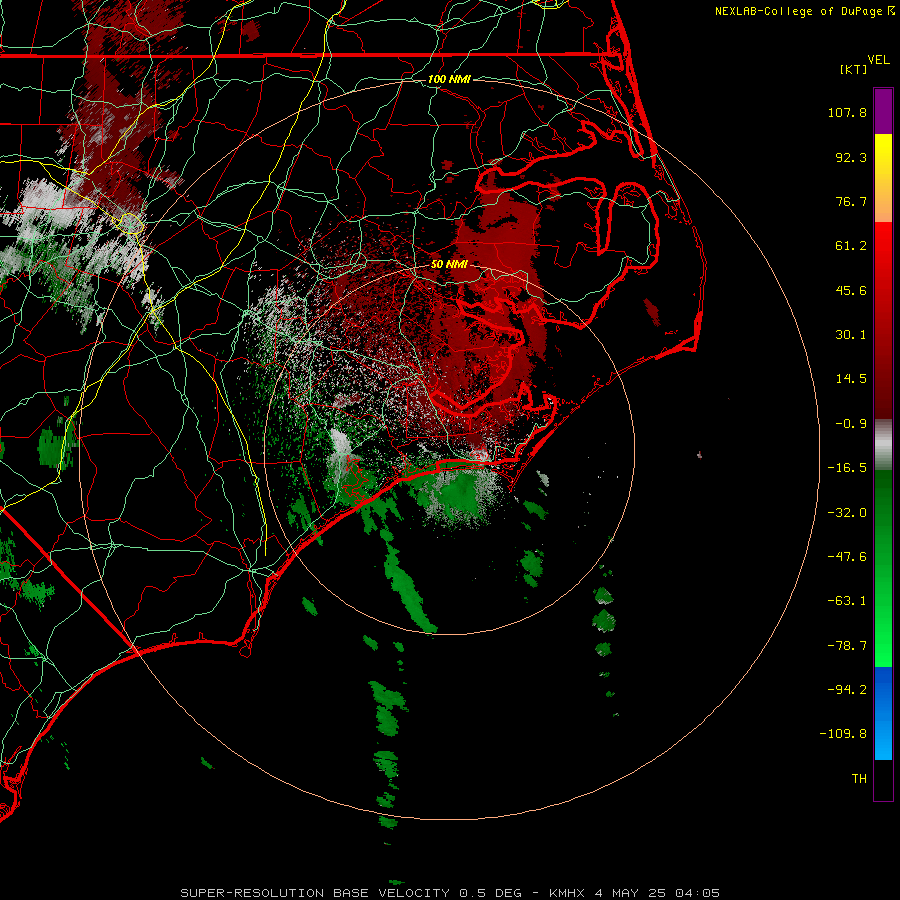
Task: Select the -0.9 scale value
Action: click(851, 424)
